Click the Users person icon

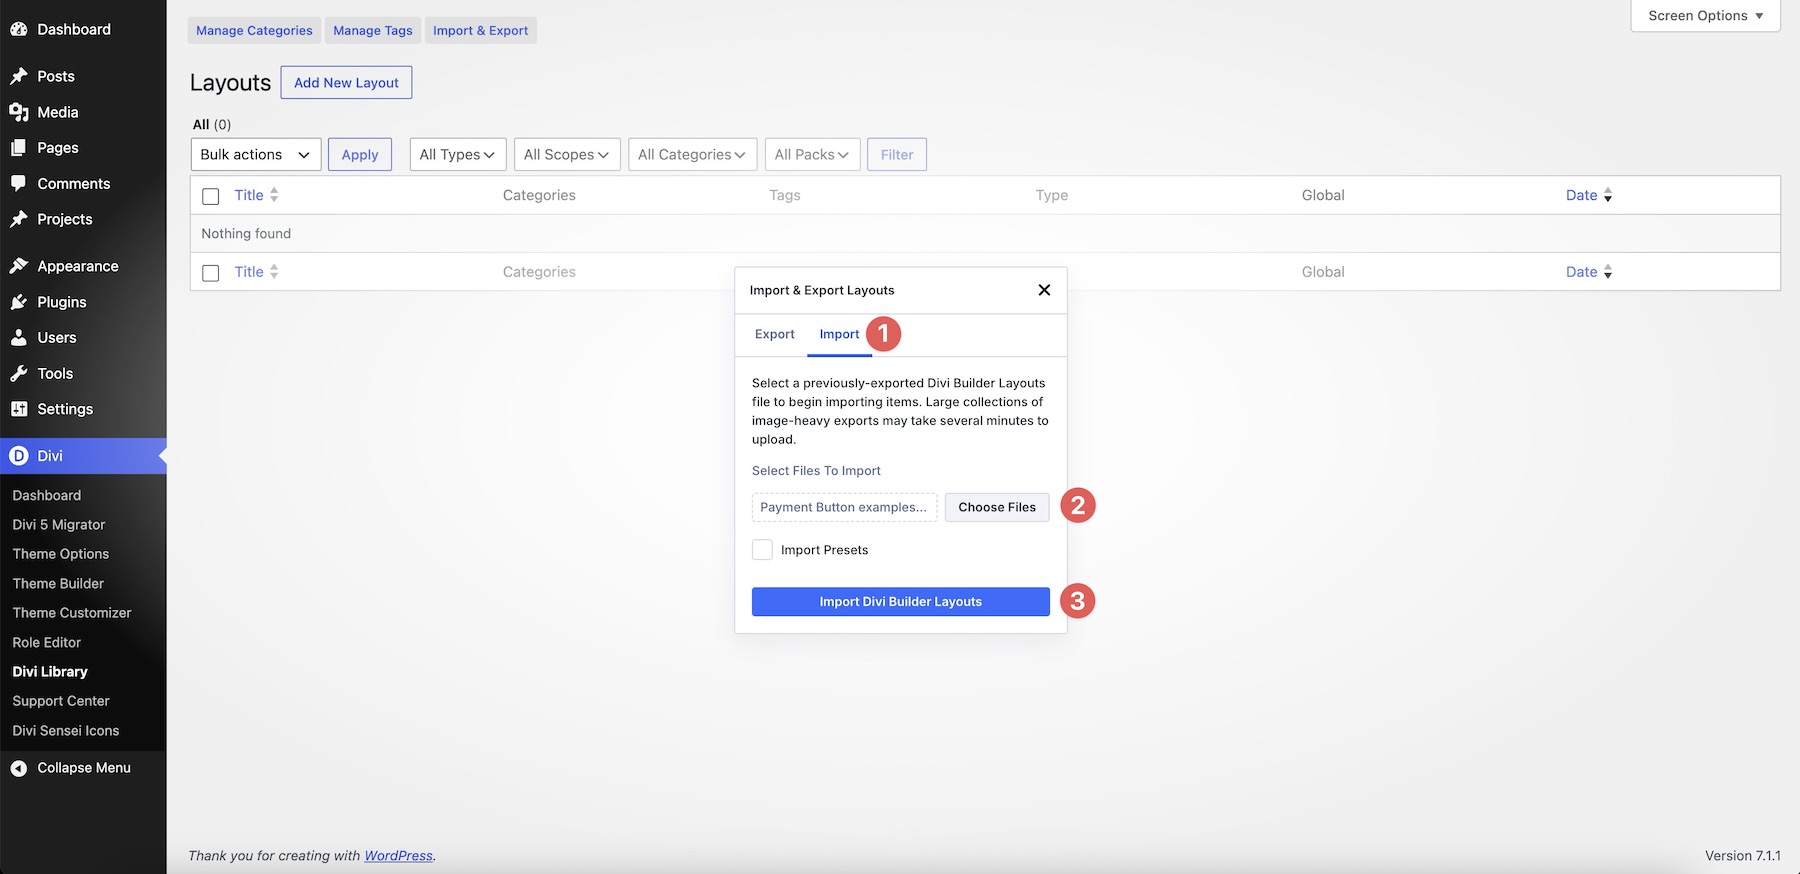pyautogui.click(x=18, y=338)
